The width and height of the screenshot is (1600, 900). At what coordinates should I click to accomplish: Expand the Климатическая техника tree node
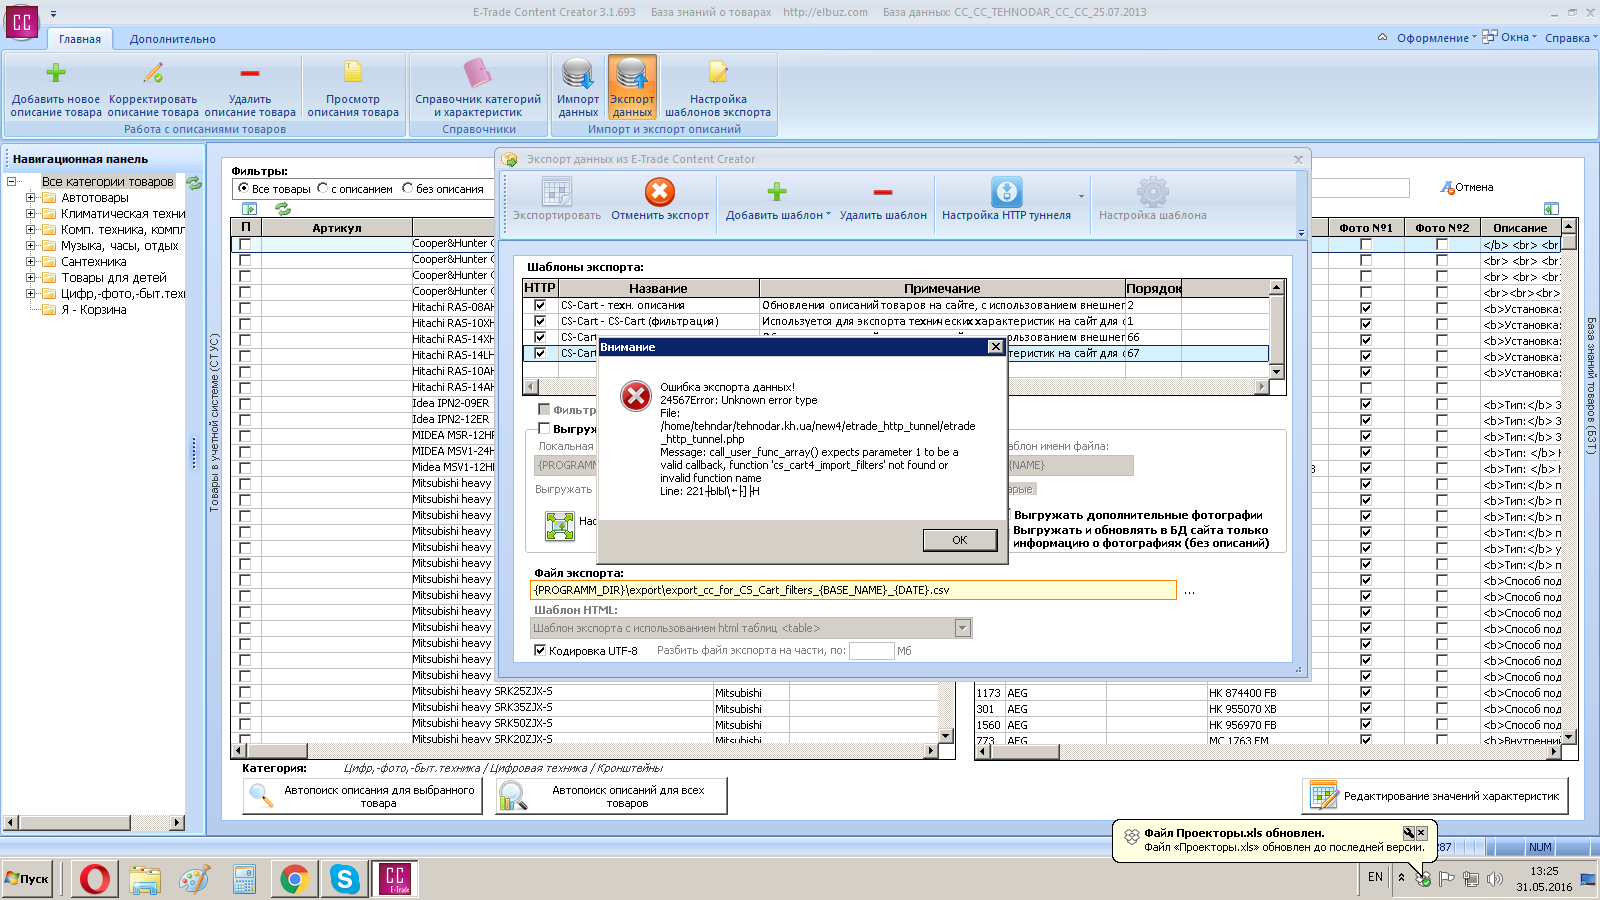click(x=30, y=214)
